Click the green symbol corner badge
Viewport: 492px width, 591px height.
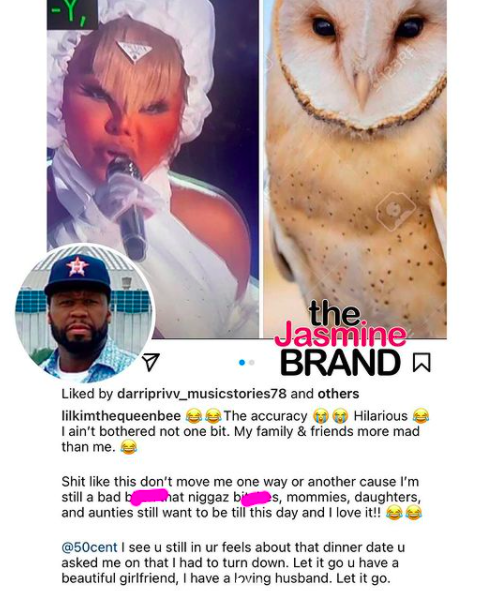point(72,14)
